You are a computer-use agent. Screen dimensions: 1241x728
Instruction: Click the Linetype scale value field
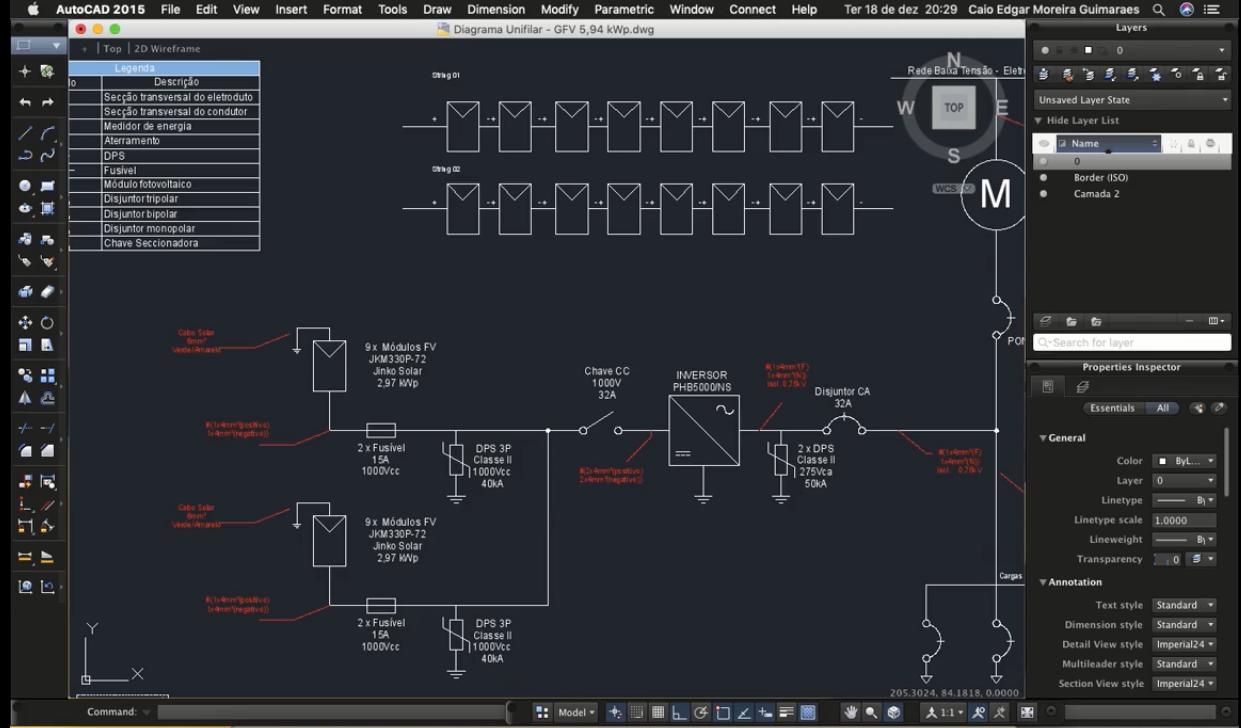point(1185,520)
